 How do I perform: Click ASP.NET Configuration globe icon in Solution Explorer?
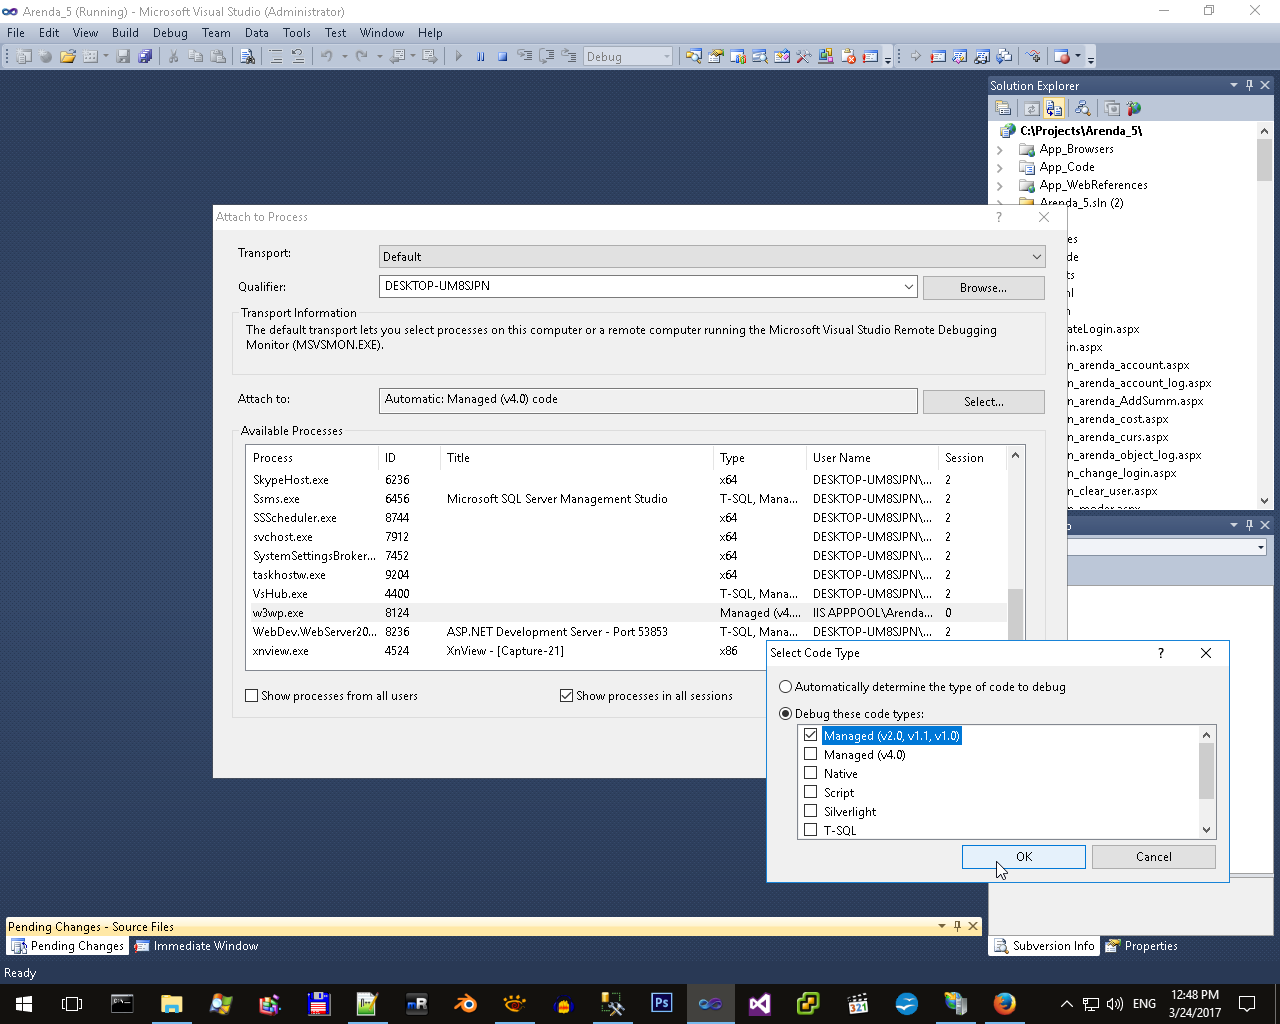click(x=1133, y=108)
